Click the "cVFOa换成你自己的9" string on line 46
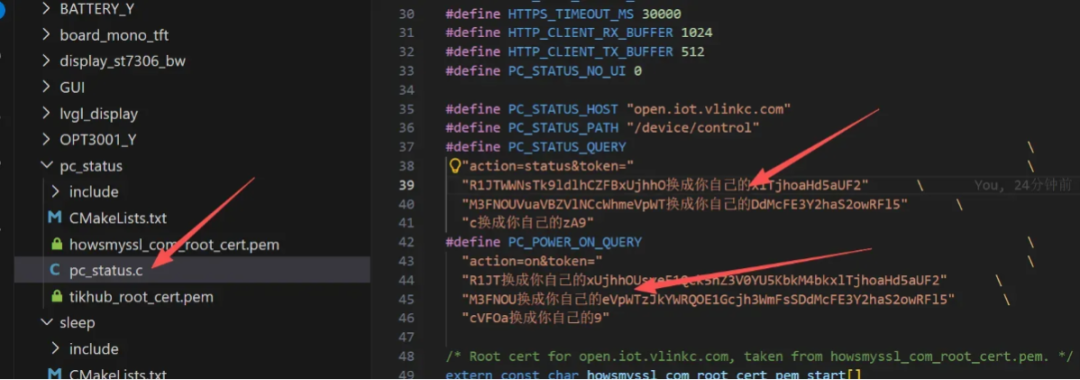Viewport: 1080px width, 380px height. coord(536,318)
